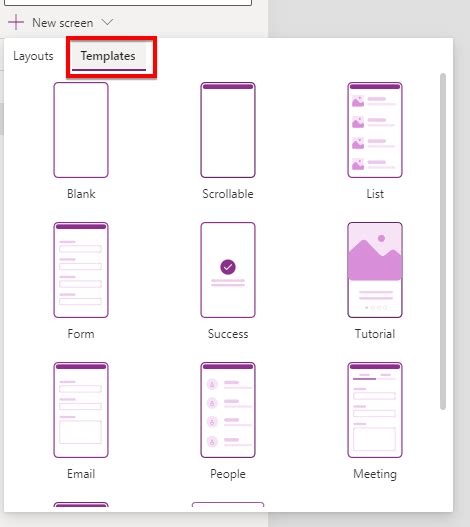Pick the Meeting screen template
Screen dimensions: 470x527
click(375, 410)
